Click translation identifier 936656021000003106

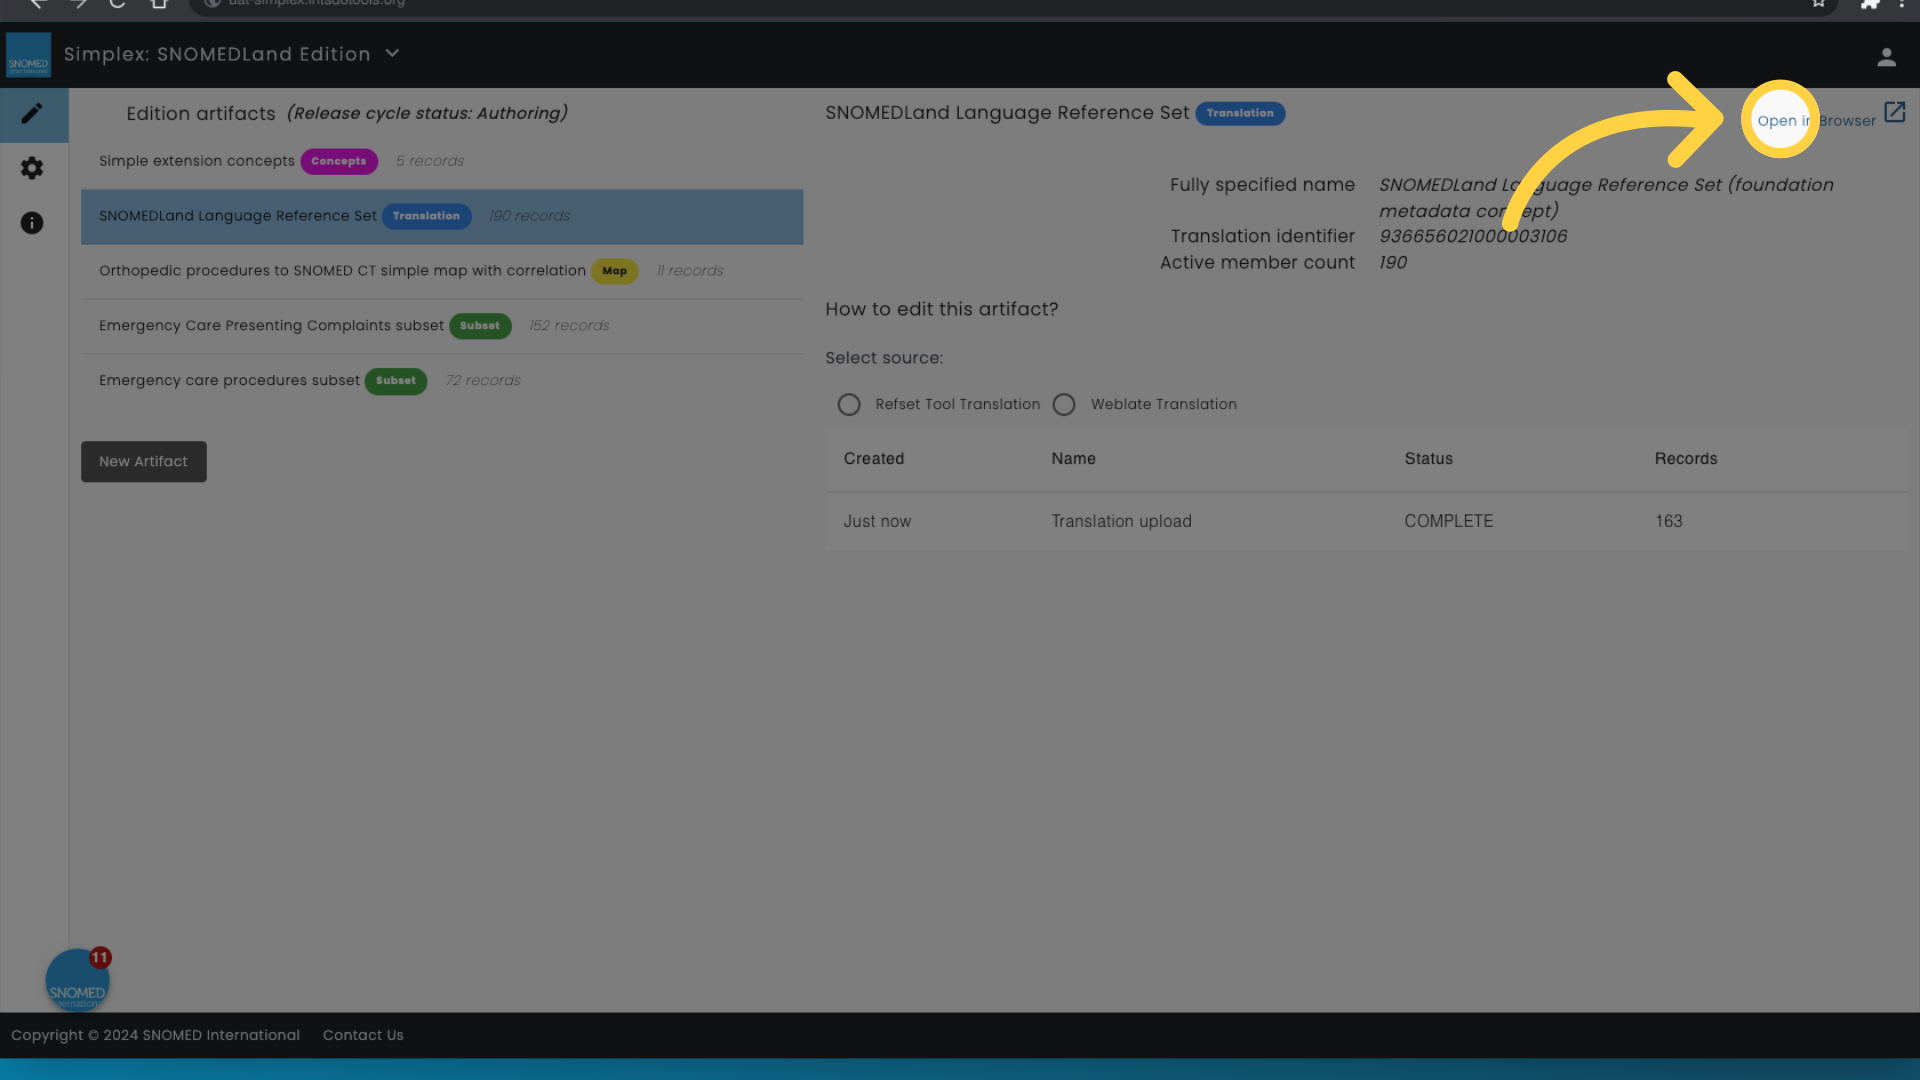1473,236
